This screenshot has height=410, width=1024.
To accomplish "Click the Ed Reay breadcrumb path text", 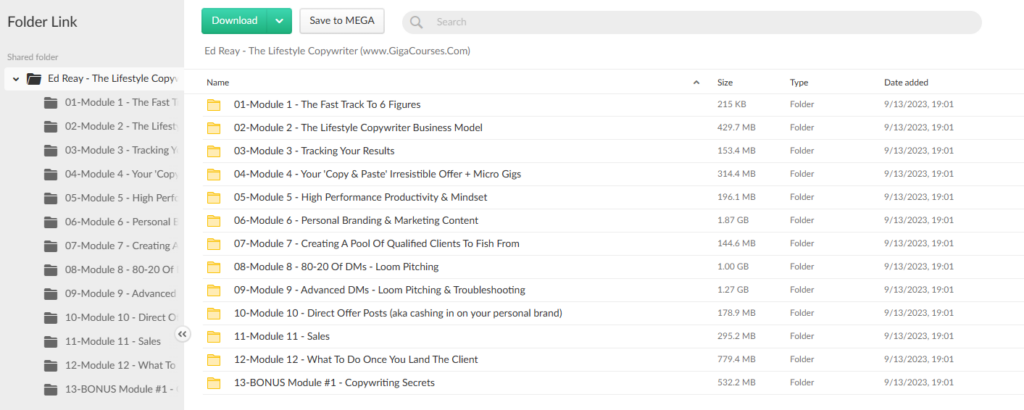I will tap(337, 51).
